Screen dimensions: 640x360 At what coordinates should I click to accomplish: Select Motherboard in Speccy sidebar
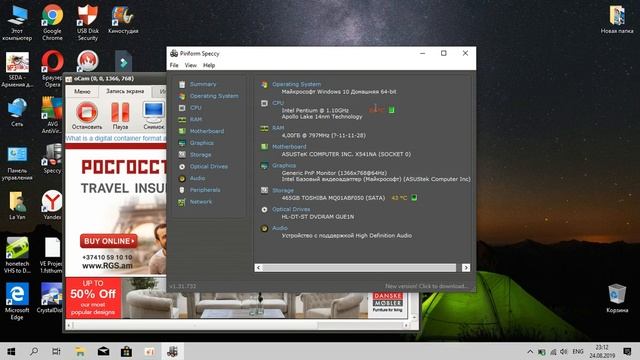click(x=207, y=131)
